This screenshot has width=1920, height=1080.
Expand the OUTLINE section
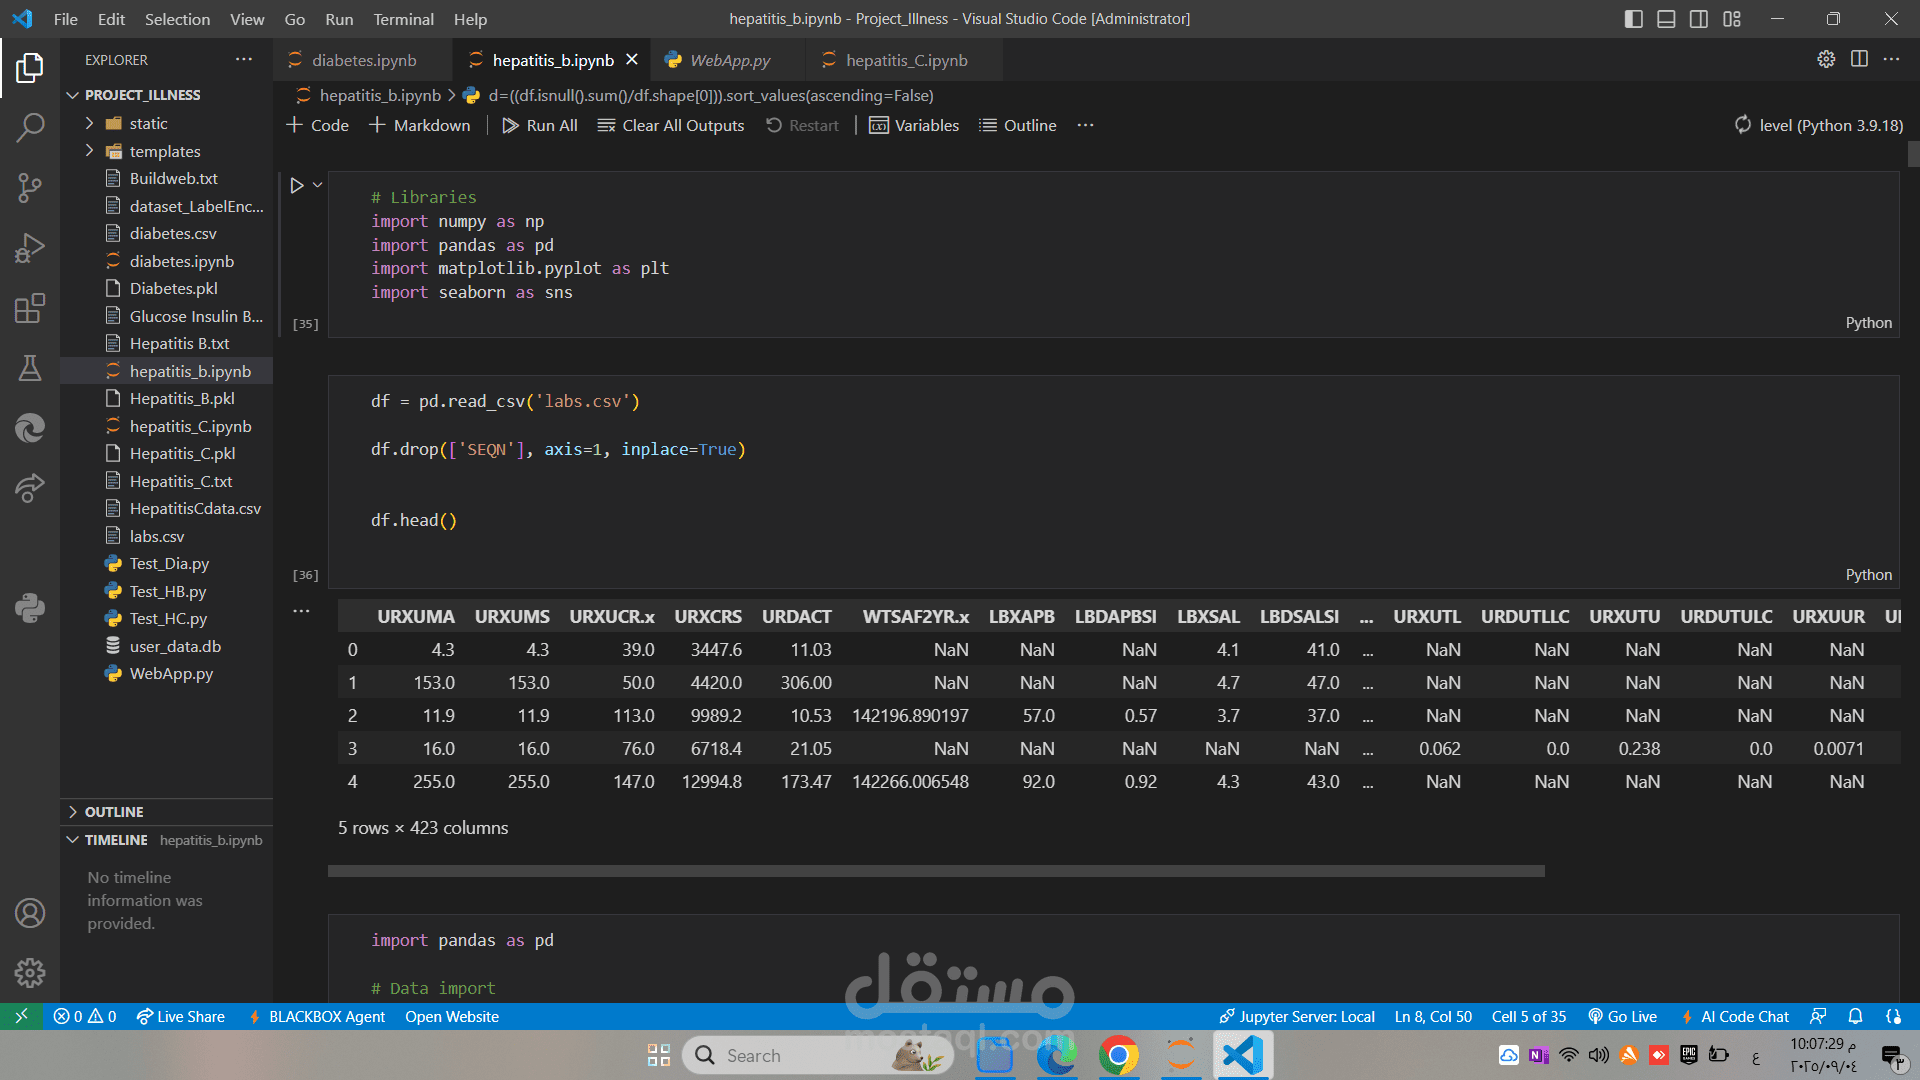(x=114, y=812)
